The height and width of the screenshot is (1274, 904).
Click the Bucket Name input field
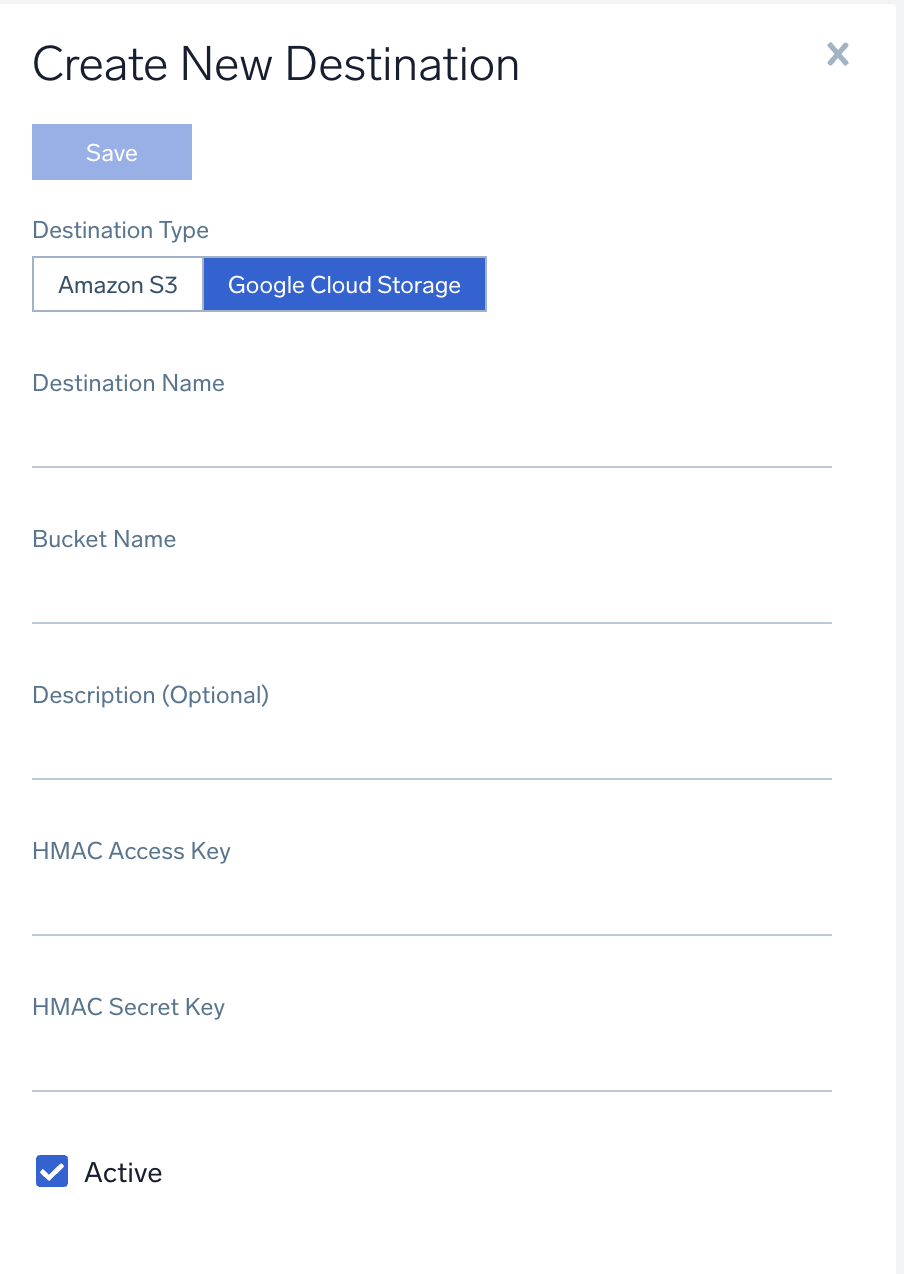click(x=430, y=606)
